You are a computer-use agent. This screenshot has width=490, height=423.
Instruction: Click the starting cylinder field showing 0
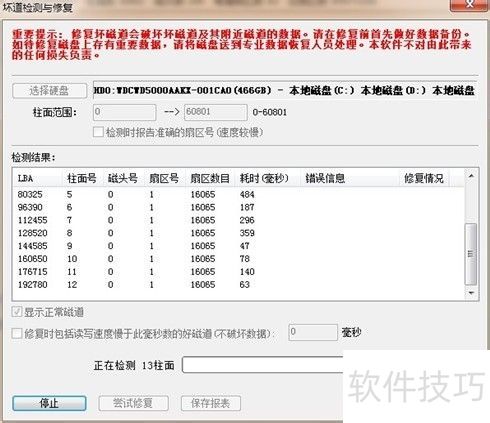pos(125,112)
